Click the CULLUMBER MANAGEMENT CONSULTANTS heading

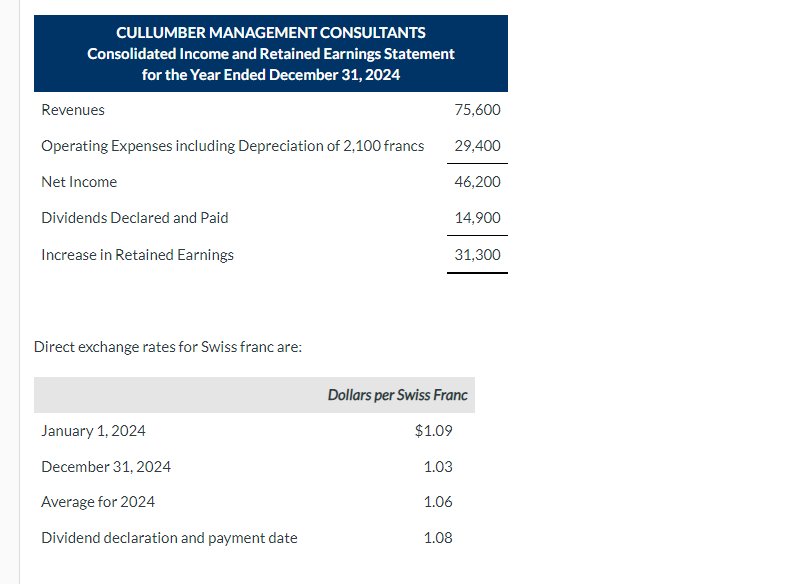click(271, 33)
